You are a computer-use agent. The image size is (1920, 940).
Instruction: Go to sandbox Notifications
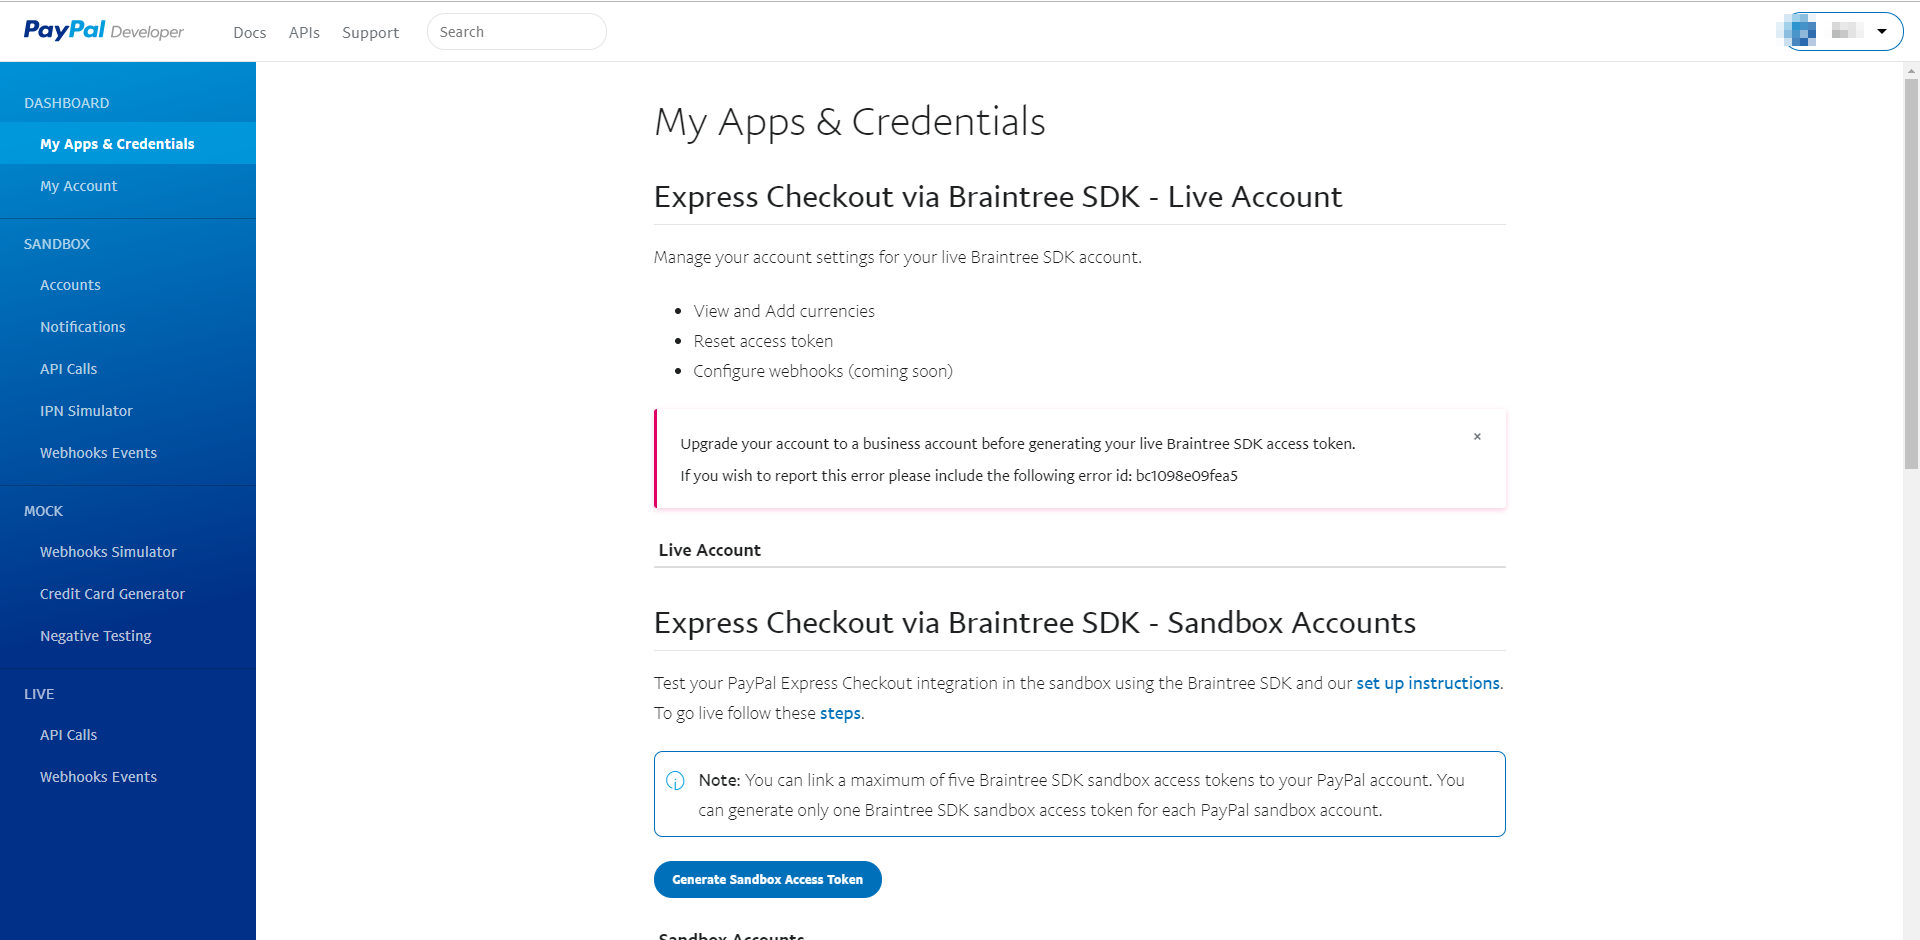83,327
